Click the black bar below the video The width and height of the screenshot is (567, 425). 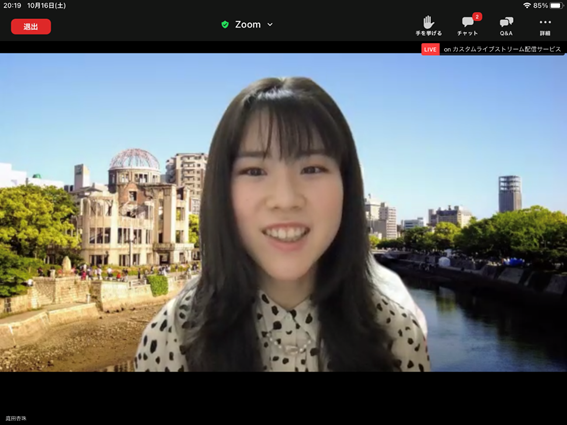pyautogui.click(x=284, y=398)
